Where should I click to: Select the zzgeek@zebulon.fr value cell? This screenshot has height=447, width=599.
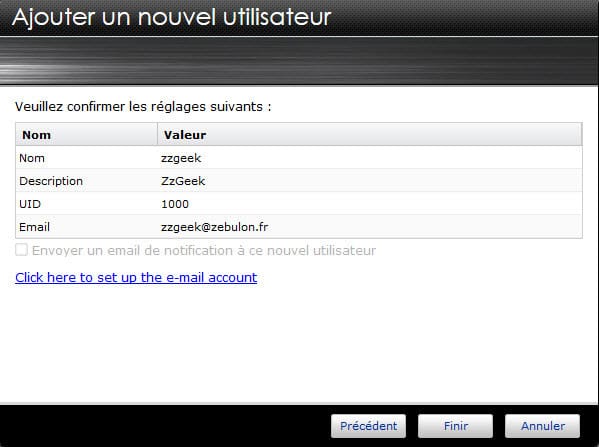click(370, 227)
